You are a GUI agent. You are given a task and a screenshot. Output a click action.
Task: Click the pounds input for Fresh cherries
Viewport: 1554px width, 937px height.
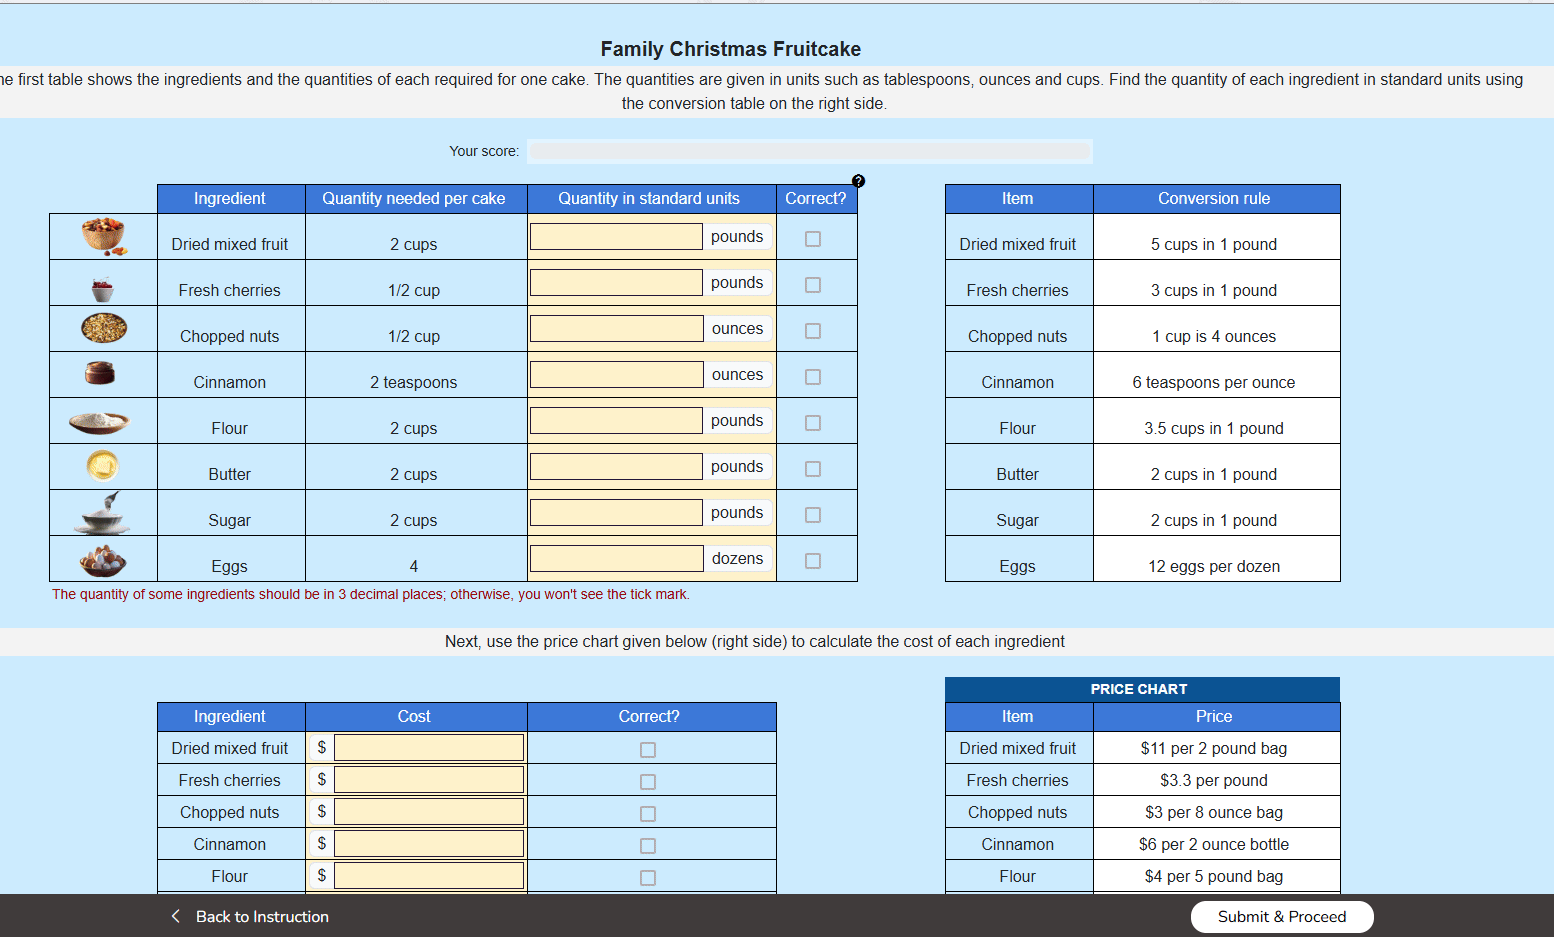[x=616, y=282]
